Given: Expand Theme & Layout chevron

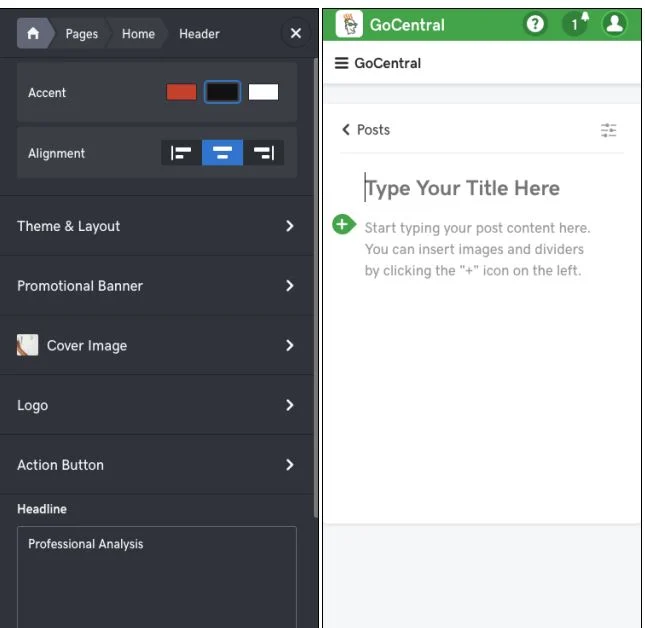Looking at the screenshot, I should tap(290, 226).
